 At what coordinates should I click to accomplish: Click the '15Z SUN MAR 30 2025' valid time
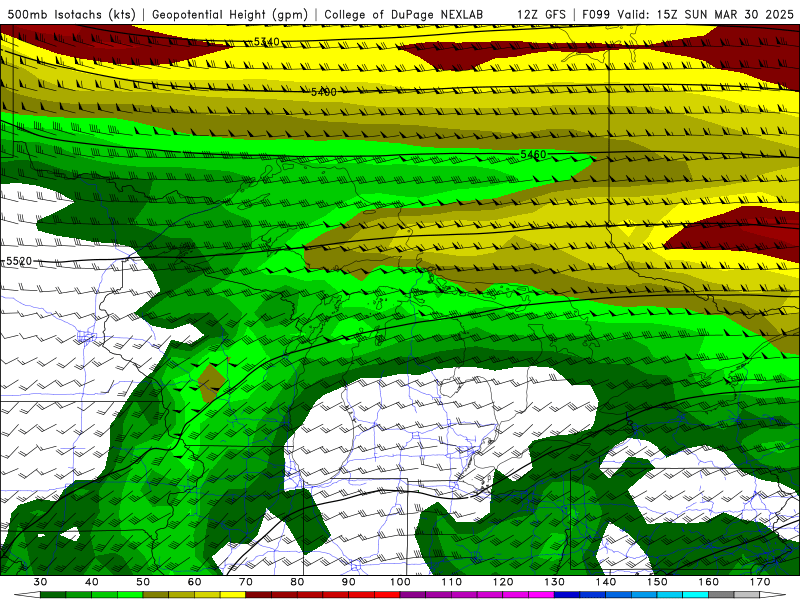(726, 14)
